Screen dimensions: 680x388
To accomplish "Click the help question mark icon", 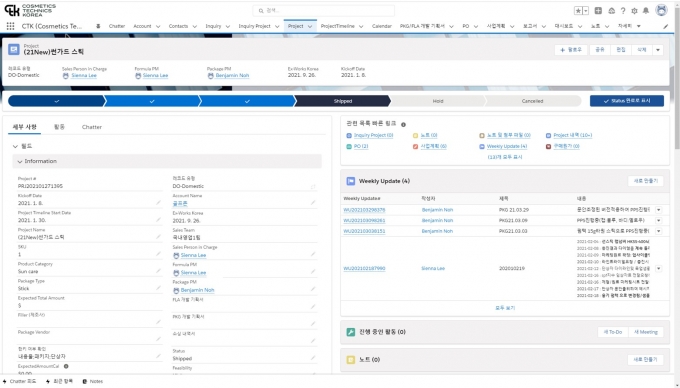I will click(623, 11).
